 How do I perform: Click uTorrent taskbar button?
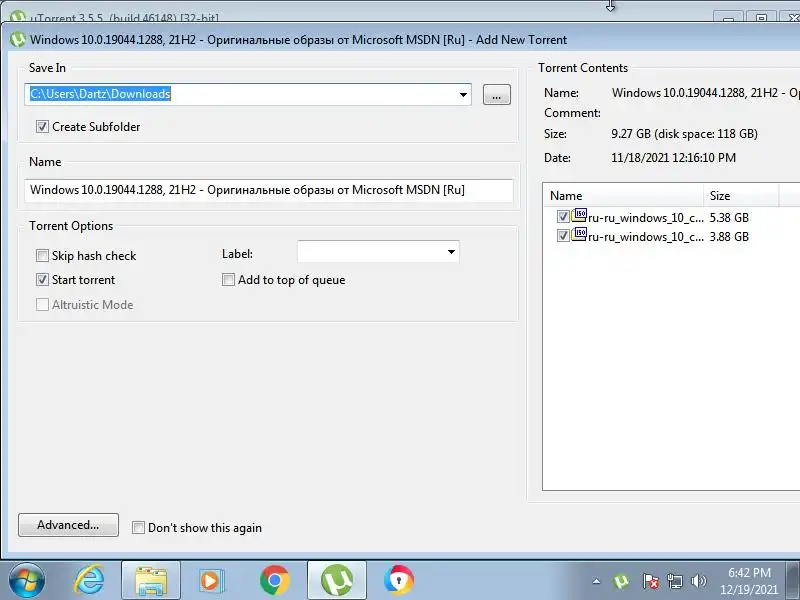(x=337, y=581)
